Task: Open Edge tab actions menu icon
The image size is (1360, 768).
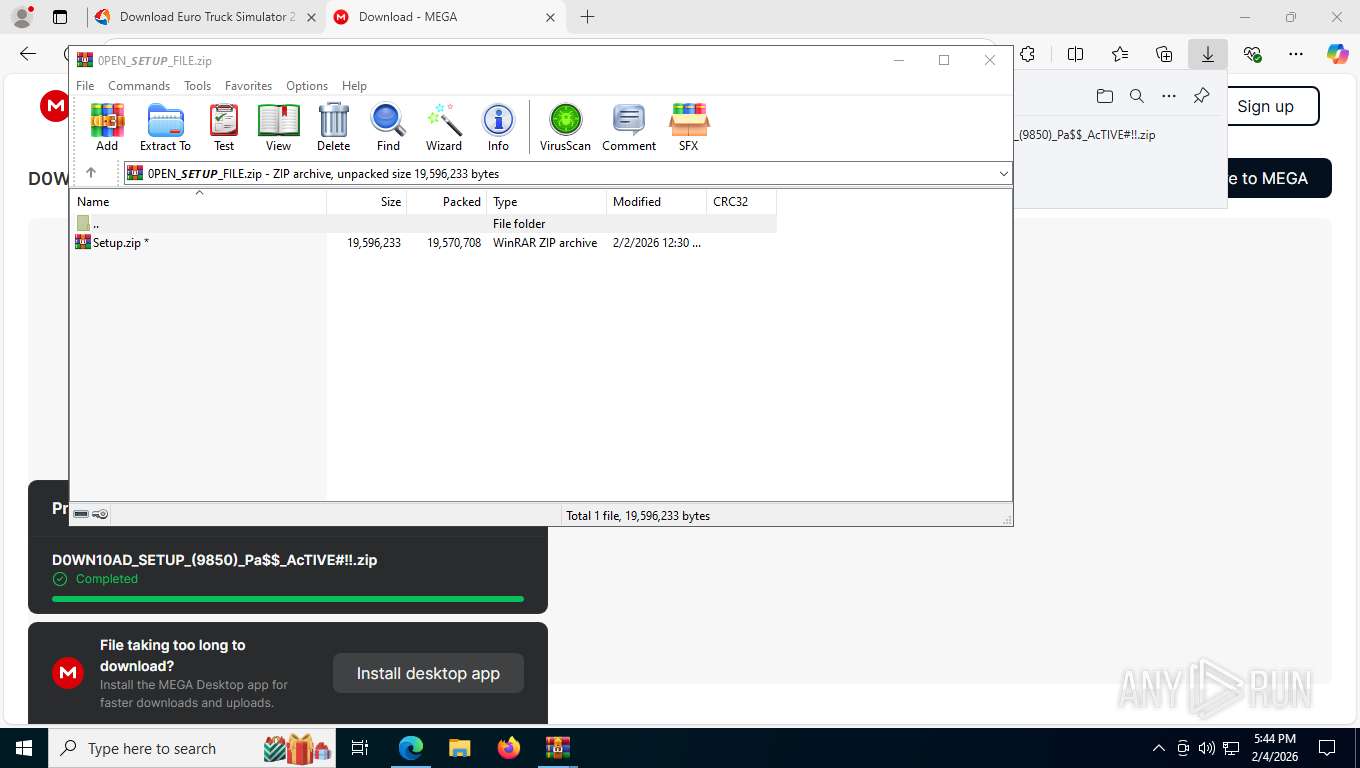Action: (60, 17)
